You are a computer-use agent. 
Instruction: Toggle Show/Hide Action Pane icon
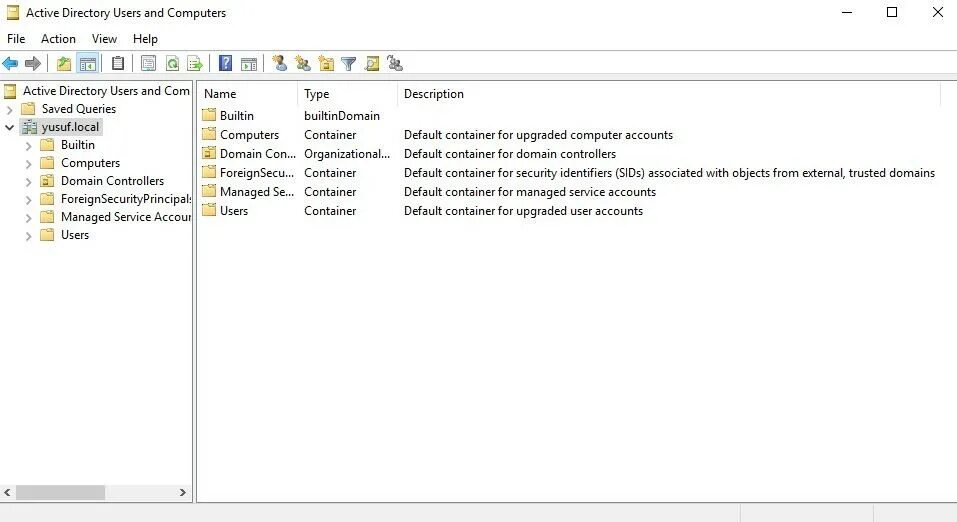[x=249, y=63]
